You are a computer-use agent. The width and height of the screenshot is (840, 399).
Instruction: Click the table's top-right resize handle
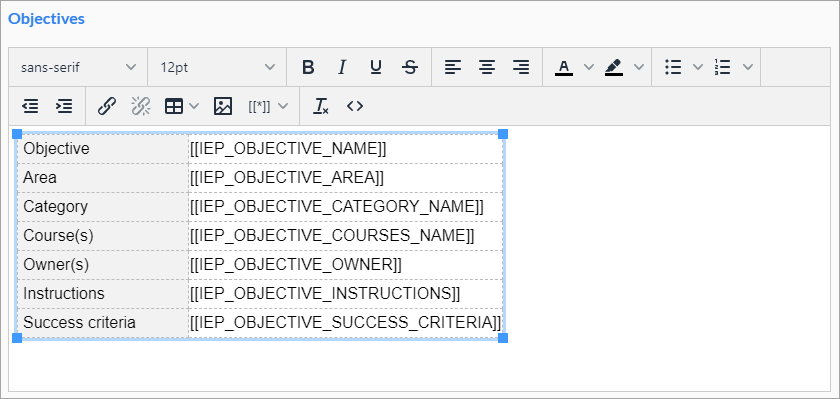[503, 134]
